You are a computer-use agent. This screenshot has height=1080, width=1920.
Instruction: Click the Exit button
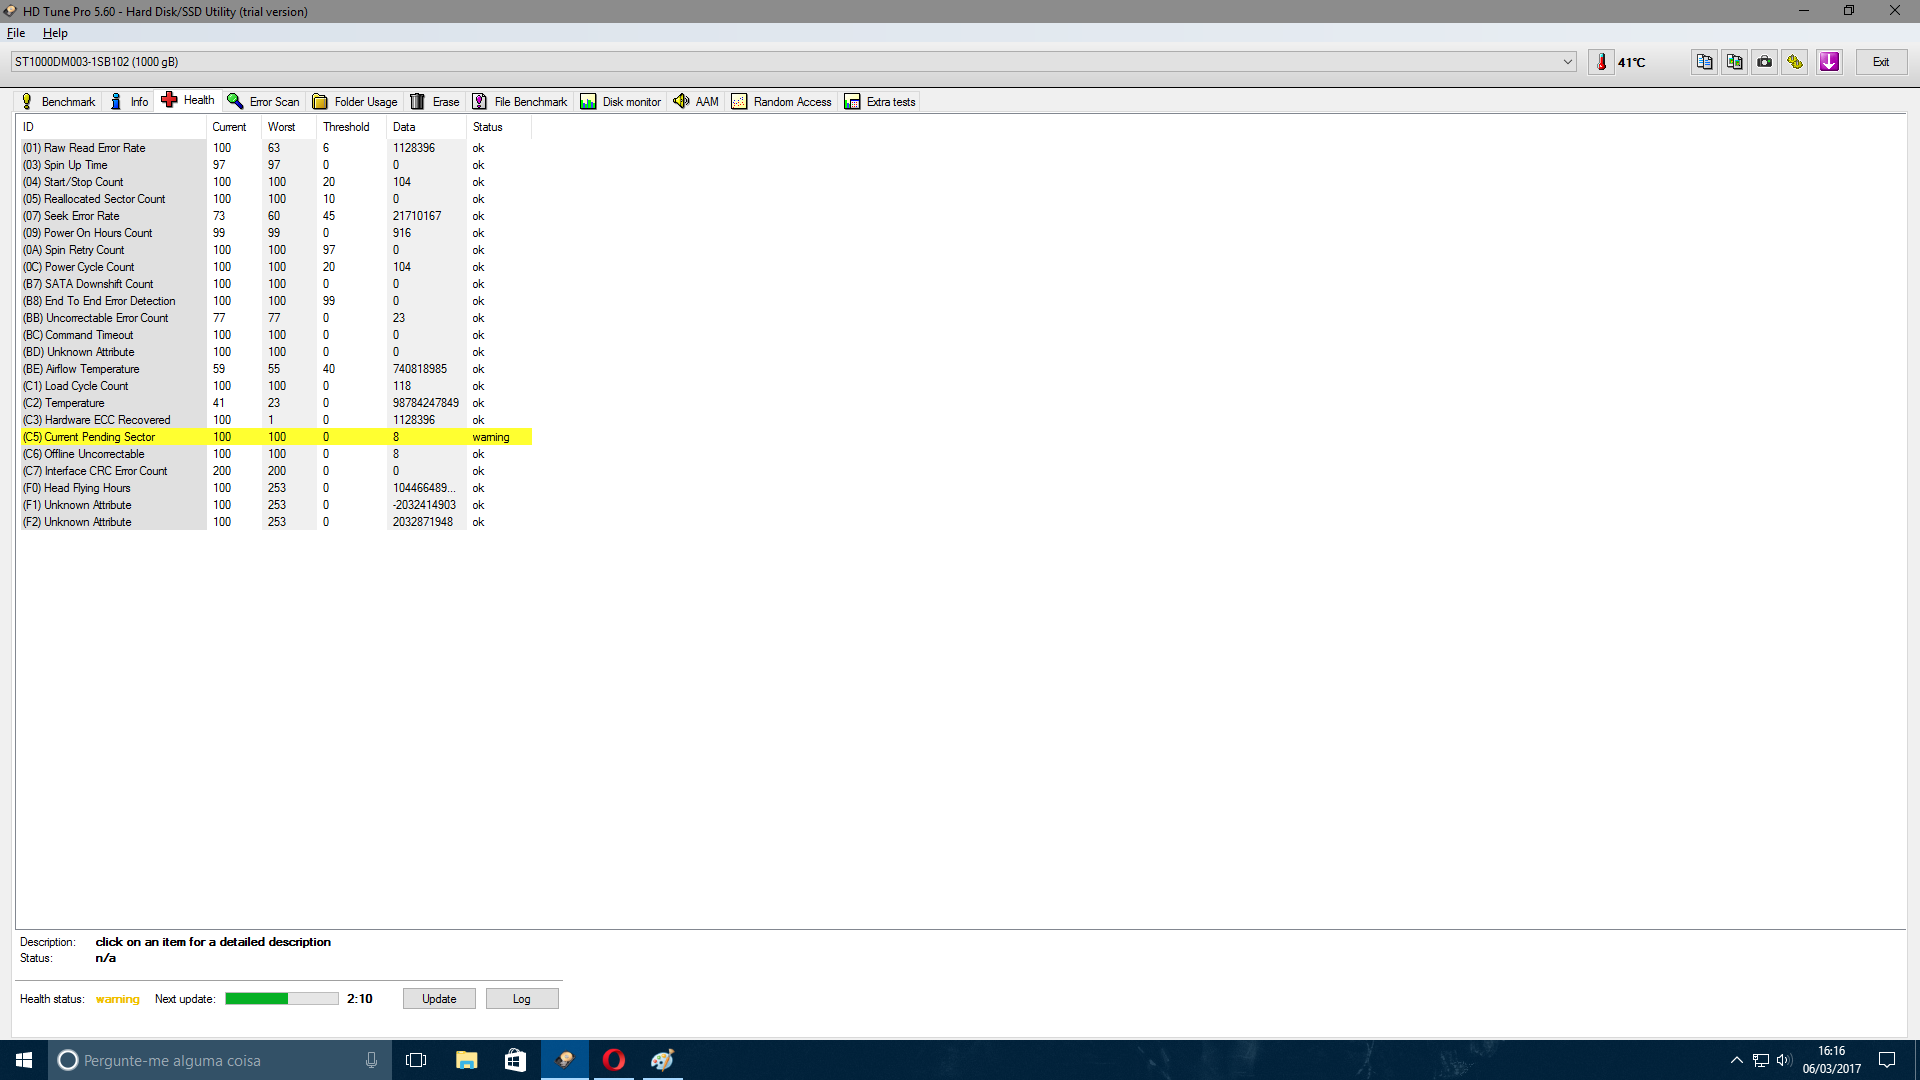(x=1881, y=62)
